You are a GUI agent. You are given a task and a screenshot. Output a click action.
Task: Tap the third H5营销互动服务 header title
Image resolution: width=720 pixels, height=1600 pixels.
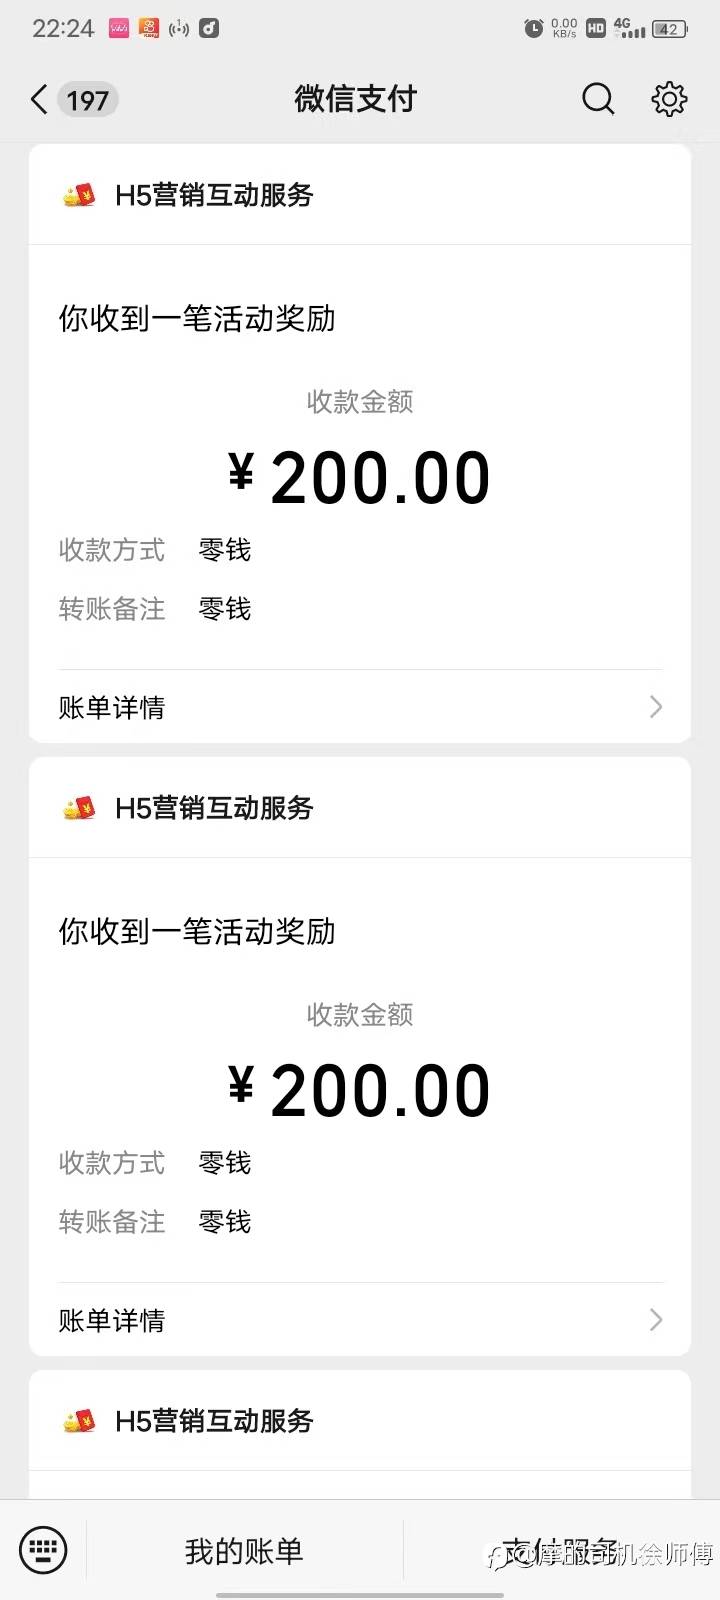coord(214,1420)
